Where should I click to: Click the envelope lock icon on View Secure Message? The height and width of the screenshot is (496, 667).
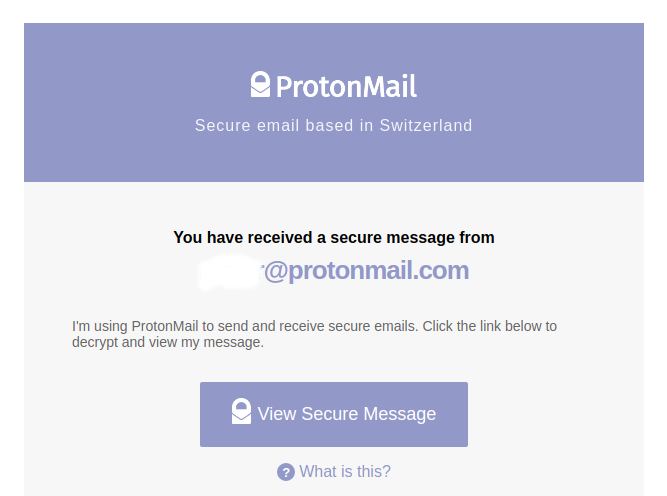(241, 411)
